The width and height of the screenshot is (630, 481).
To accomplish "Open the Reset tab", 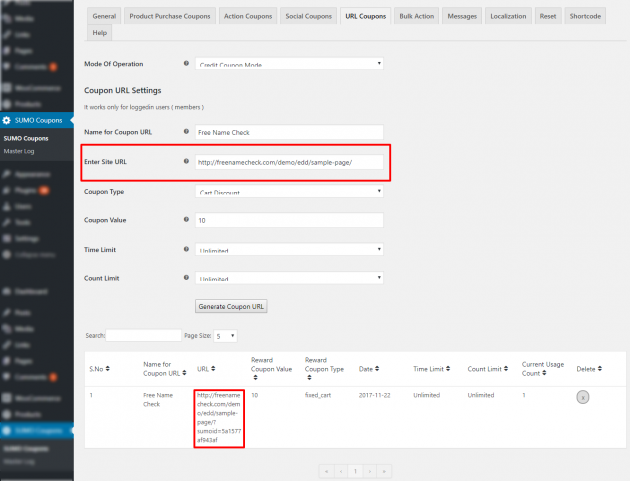I will pyautogui.click(x=548, y=16).
